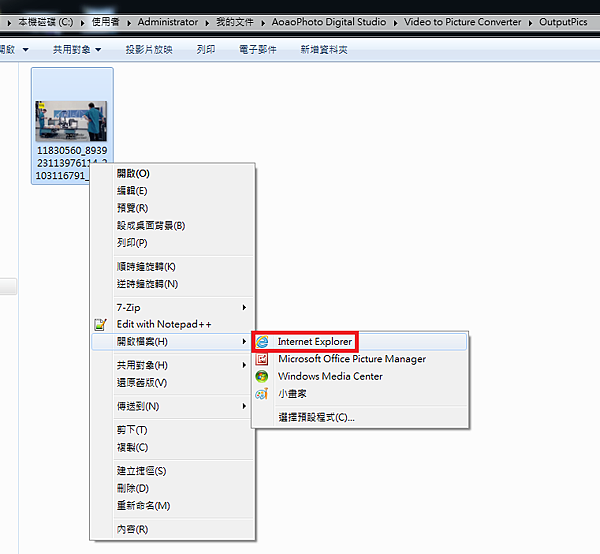Viewport: 600px width, 554px height.
Task: Select 複製(C) to copy the file
Action: 173,447
